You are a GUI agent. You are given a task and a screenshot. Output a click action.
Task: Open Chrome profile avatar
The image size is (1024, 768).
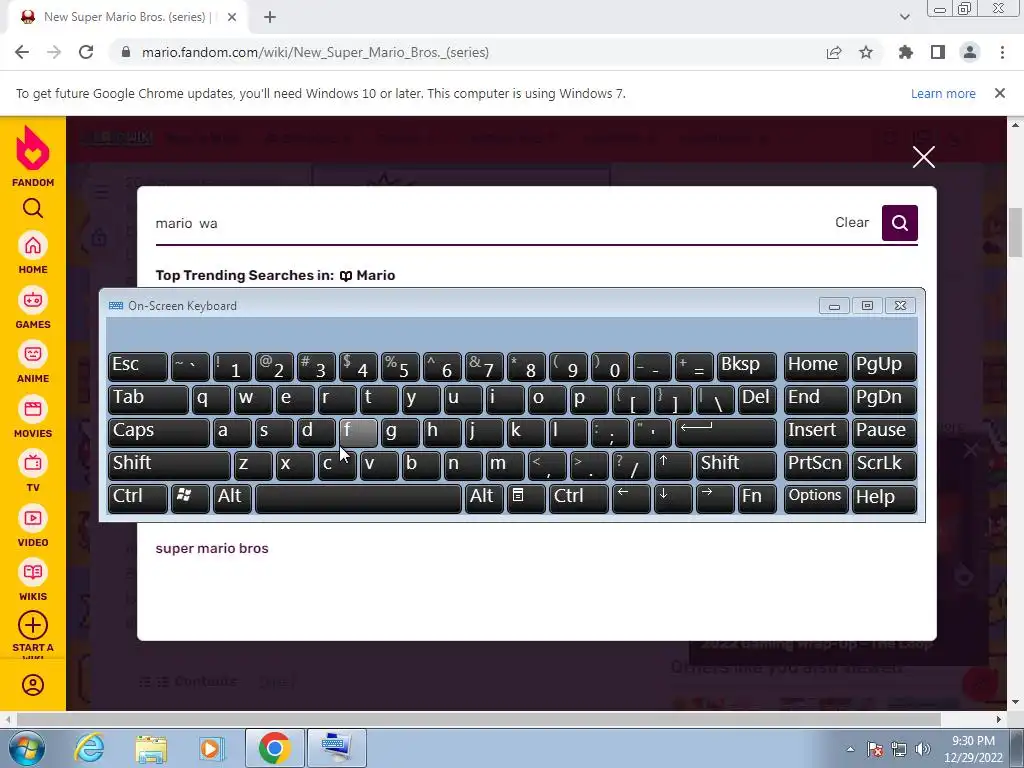point(970,52)
